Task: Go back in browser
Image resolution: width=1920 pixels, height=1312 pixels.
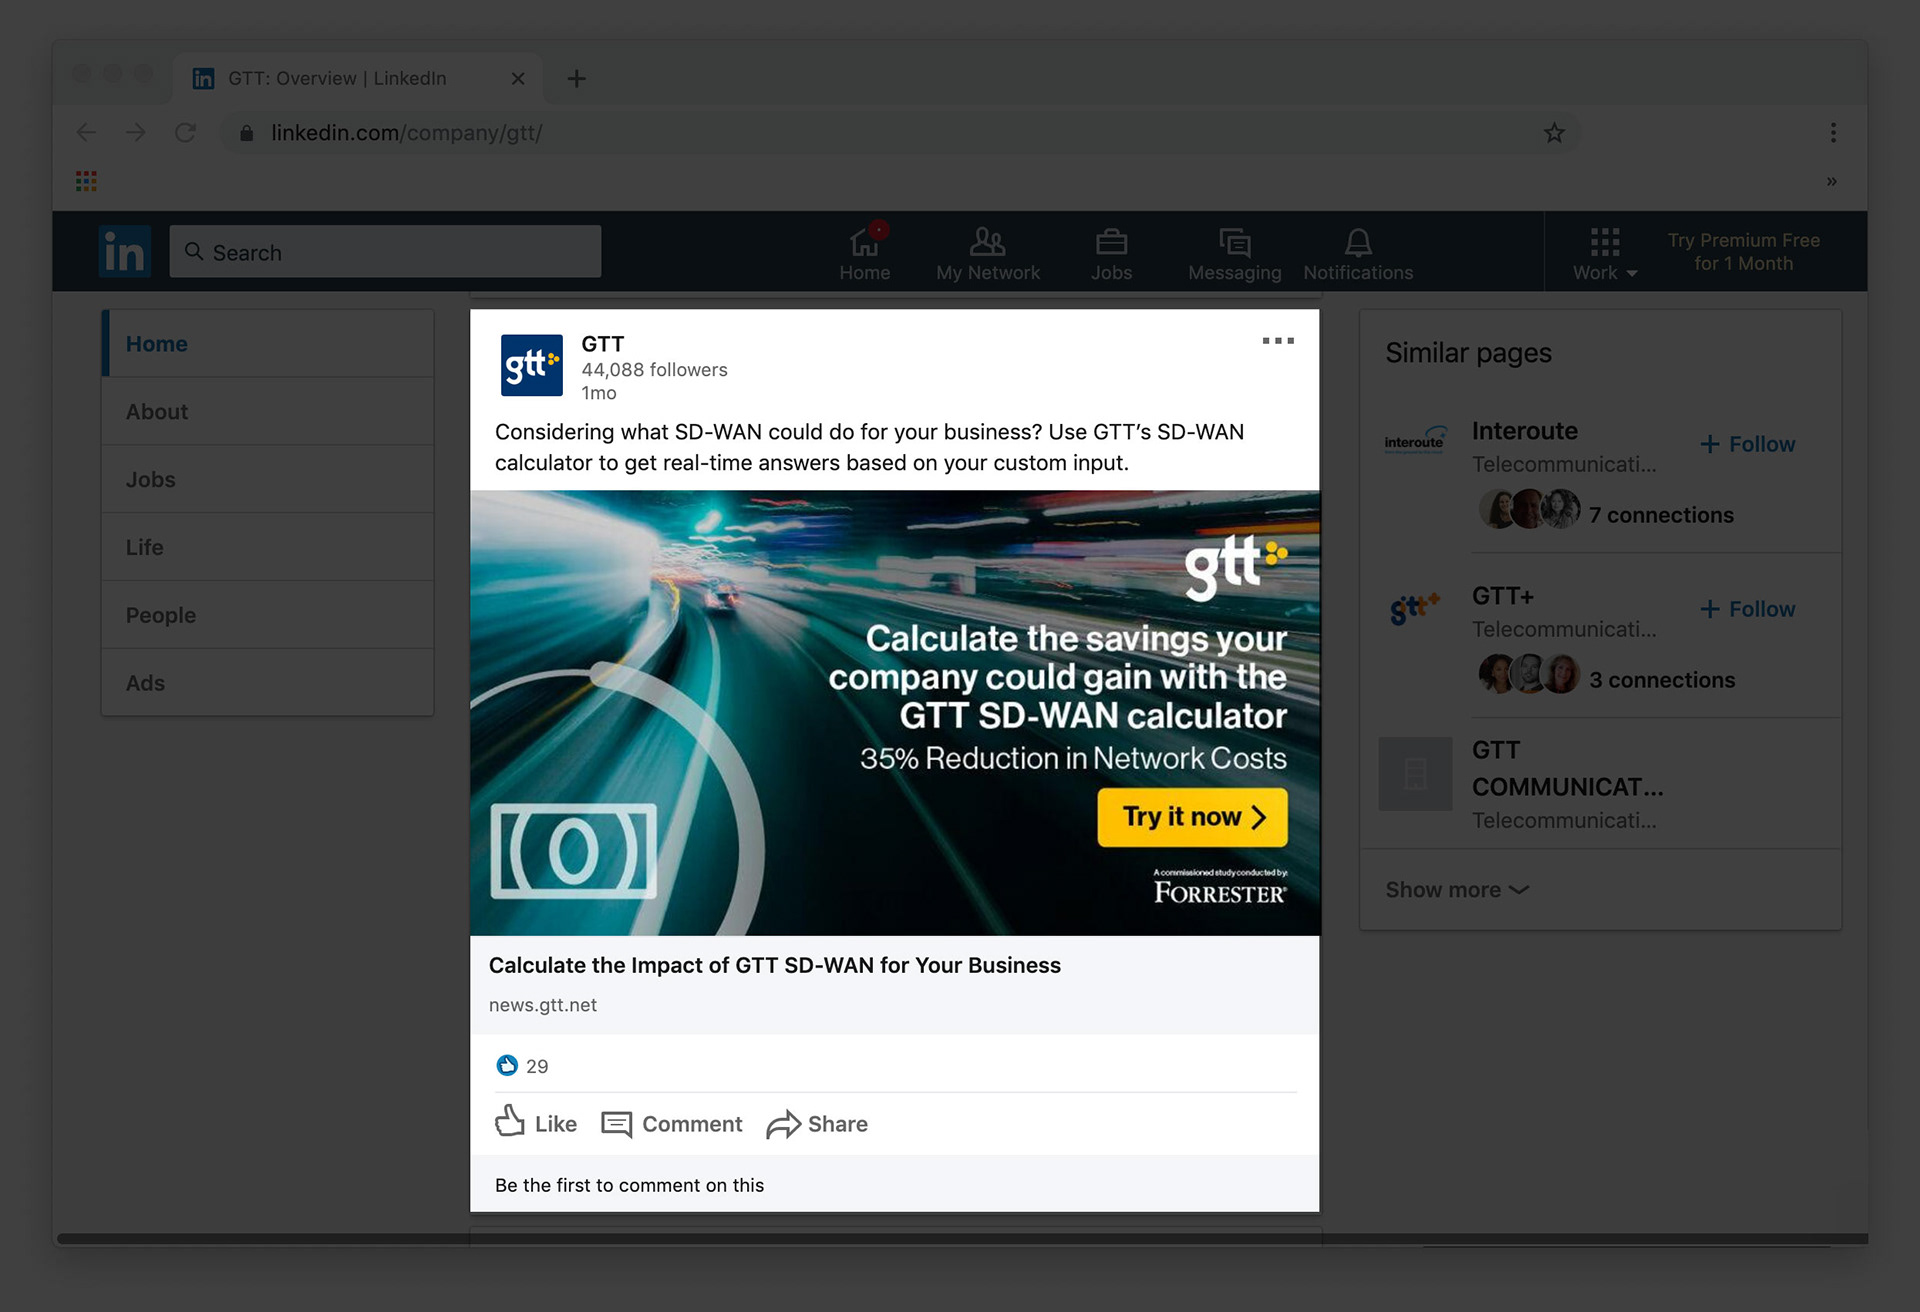Action: pyautogui.click(x=87, y=132)
